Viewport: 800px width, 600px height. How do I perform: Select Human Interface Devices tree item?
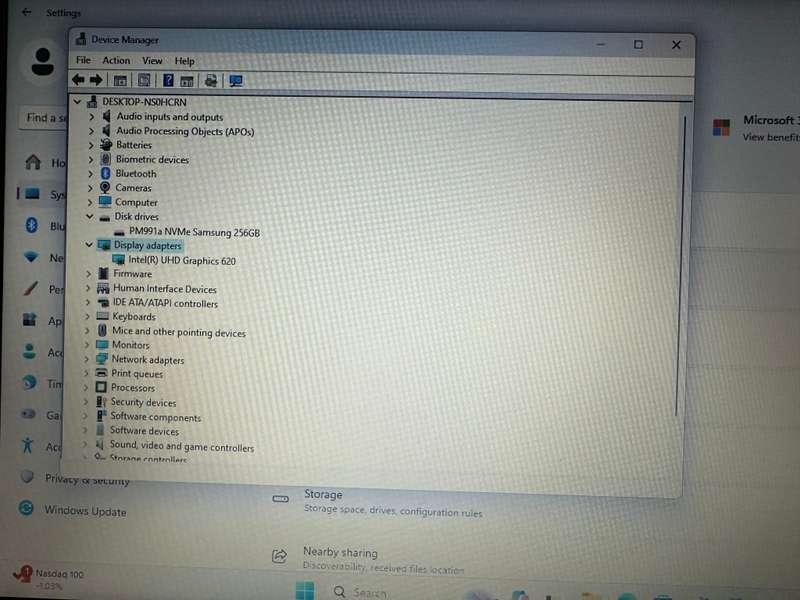[165, 289]
